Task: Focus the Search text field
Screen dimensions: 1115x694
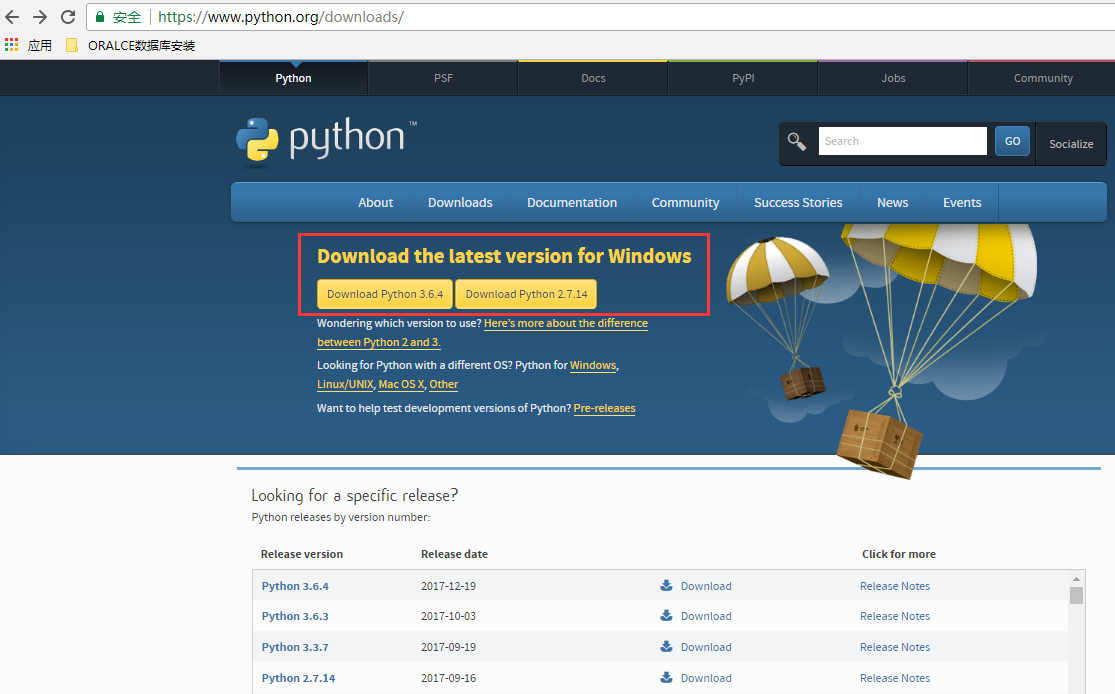Action: [x=902, y=141]
